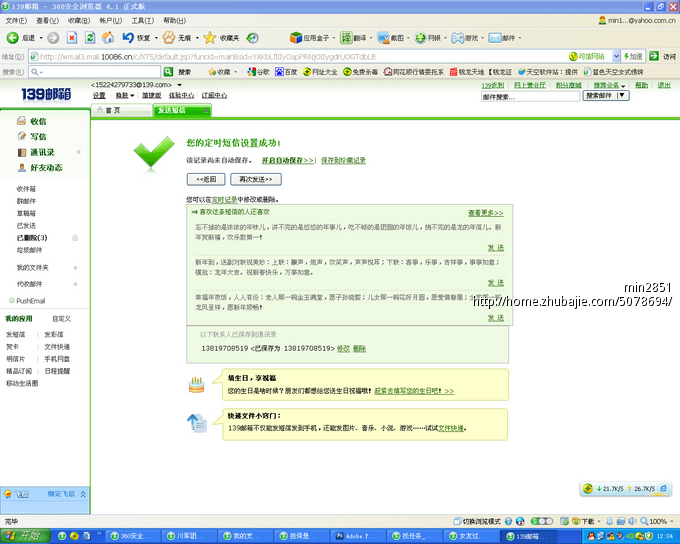Close the 发送短信 tab
Screen dimensions: 680x544
click(206, 111)
